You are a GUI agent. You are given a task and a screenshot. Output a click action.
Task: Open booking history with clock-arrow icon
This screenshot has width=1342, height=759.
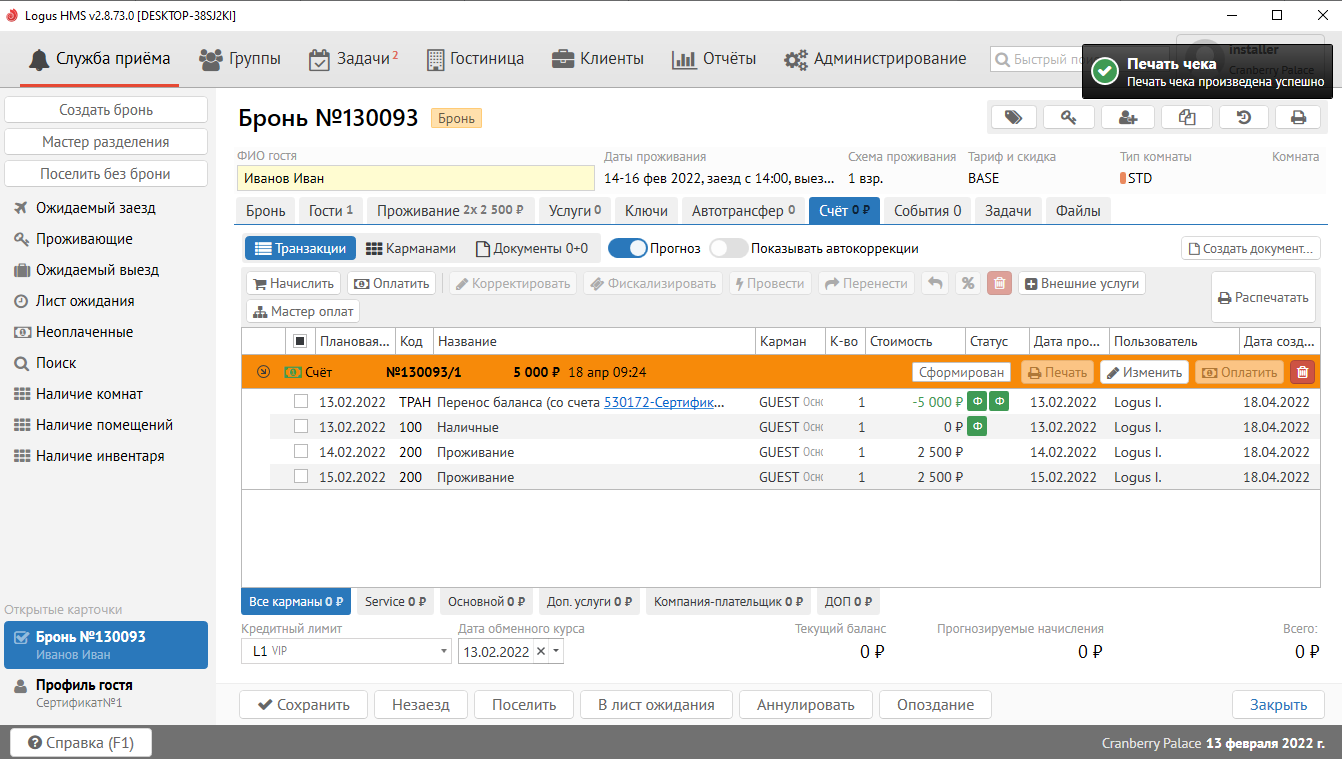[x=1243, y=117]
